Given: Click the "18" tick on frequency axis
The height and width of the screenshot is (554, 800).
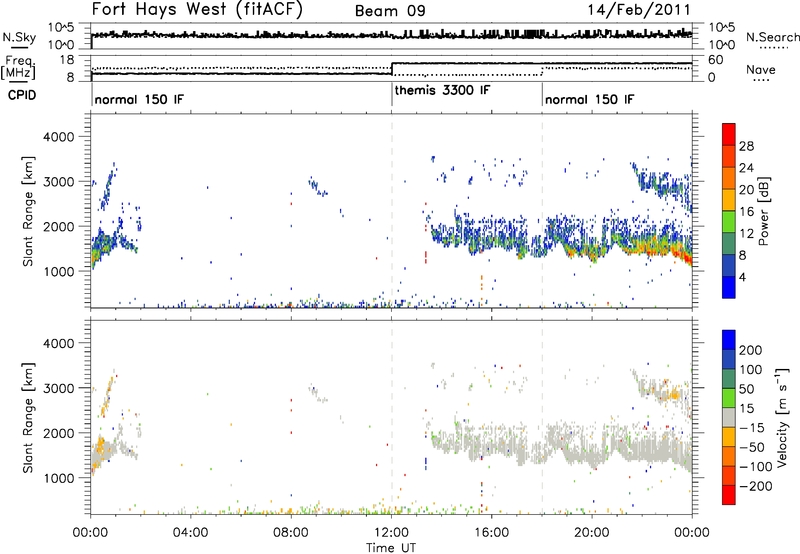Looking at the screenshot, I should 67,60.
